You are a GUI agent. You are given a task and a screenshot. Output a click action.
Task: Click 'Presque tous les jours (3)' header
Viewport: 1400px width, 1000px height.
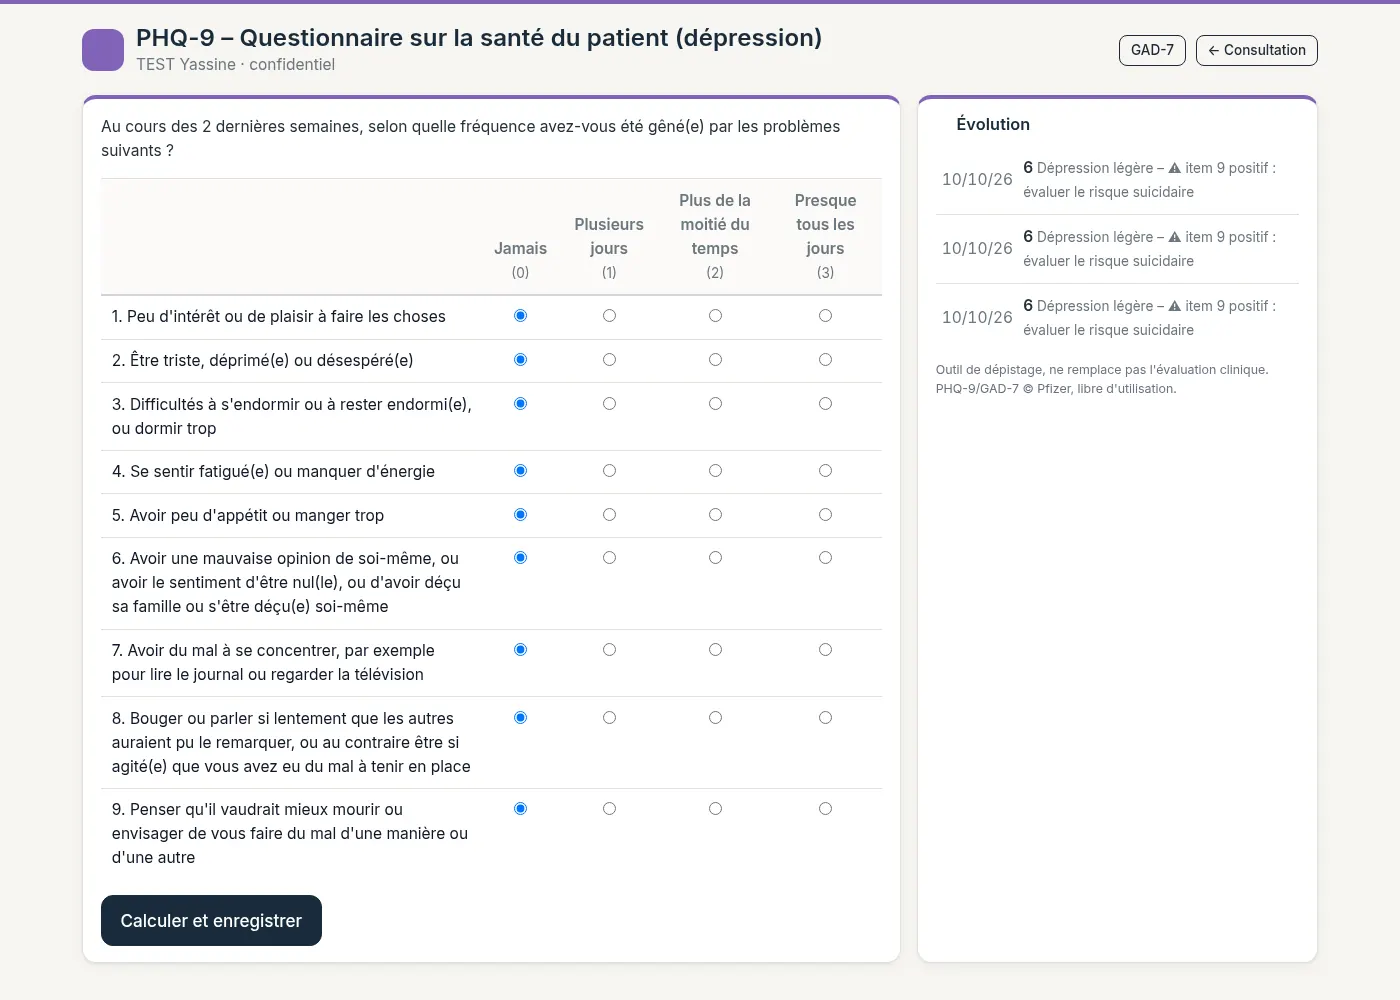825,236
